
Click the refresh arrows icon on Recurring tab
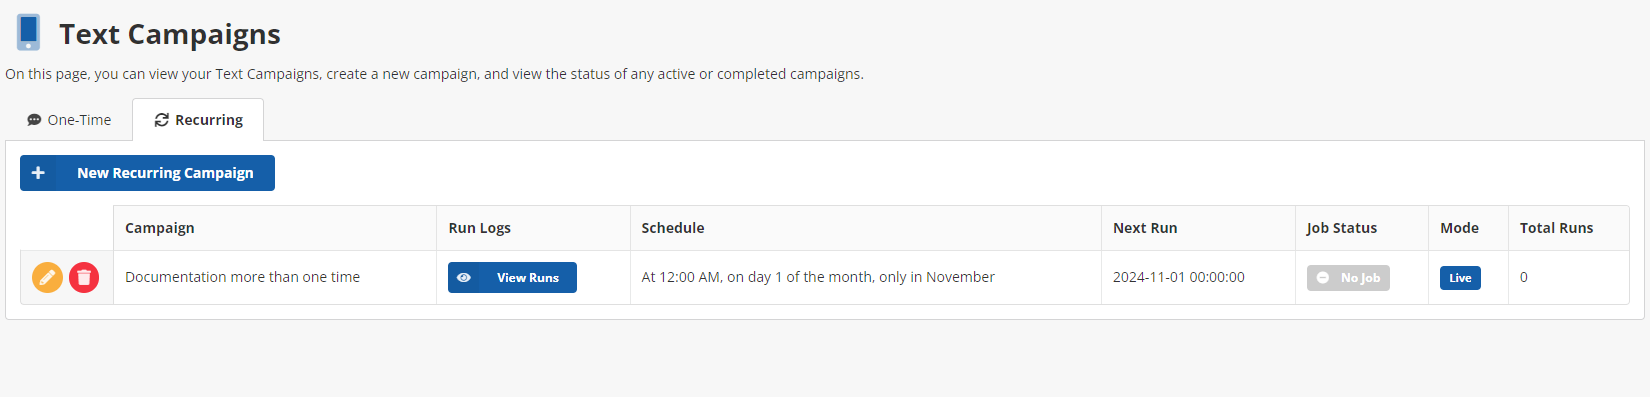click(x=161, y=120)
